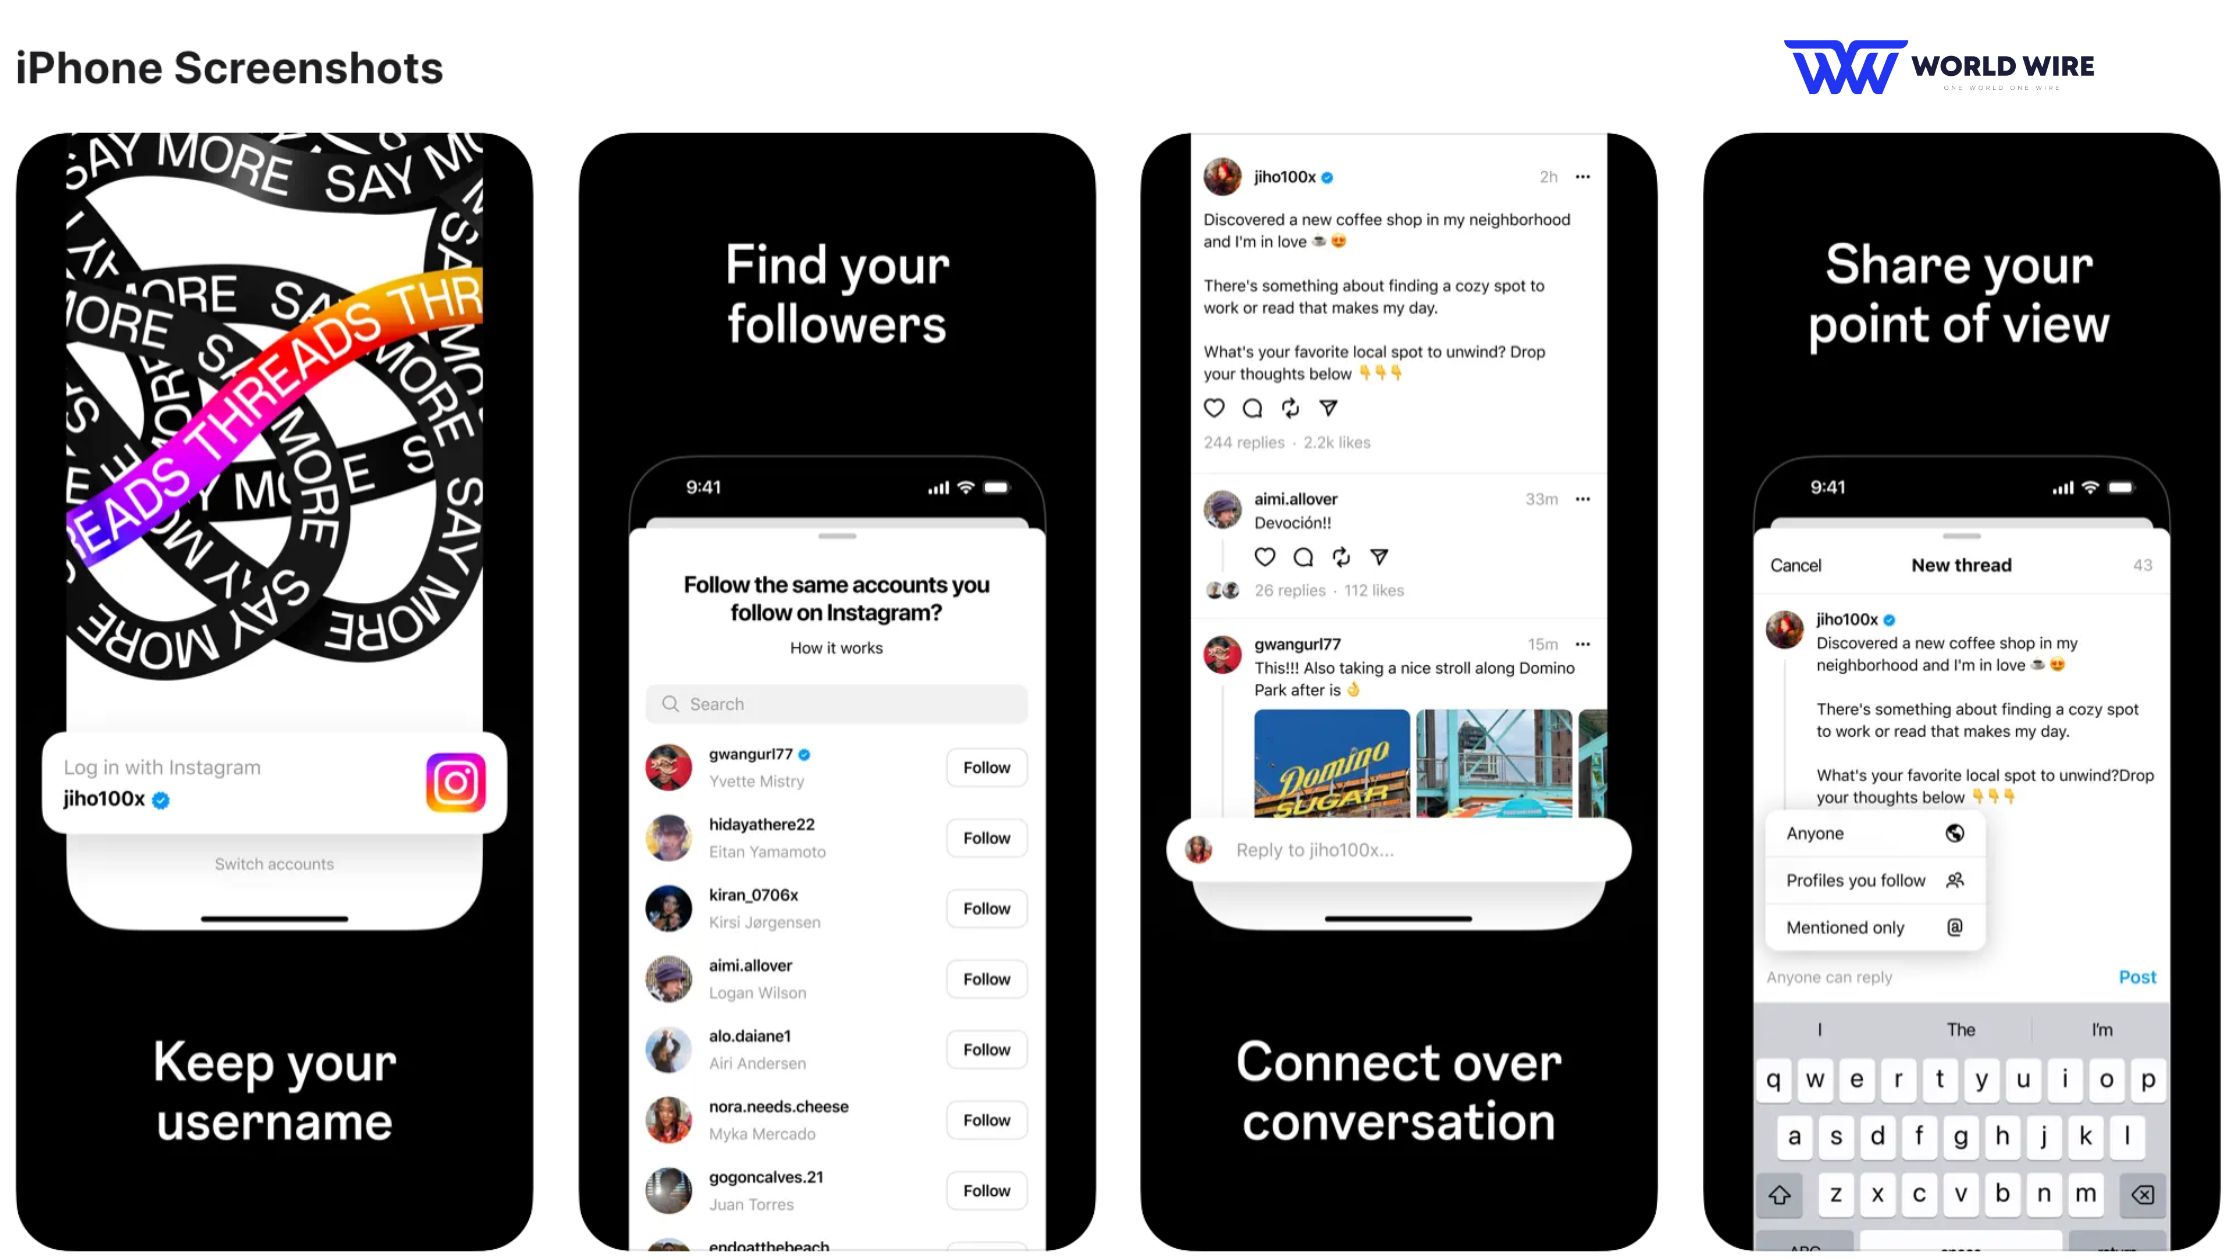Toggle Switch accounts option on login screen

click(275, 863)
